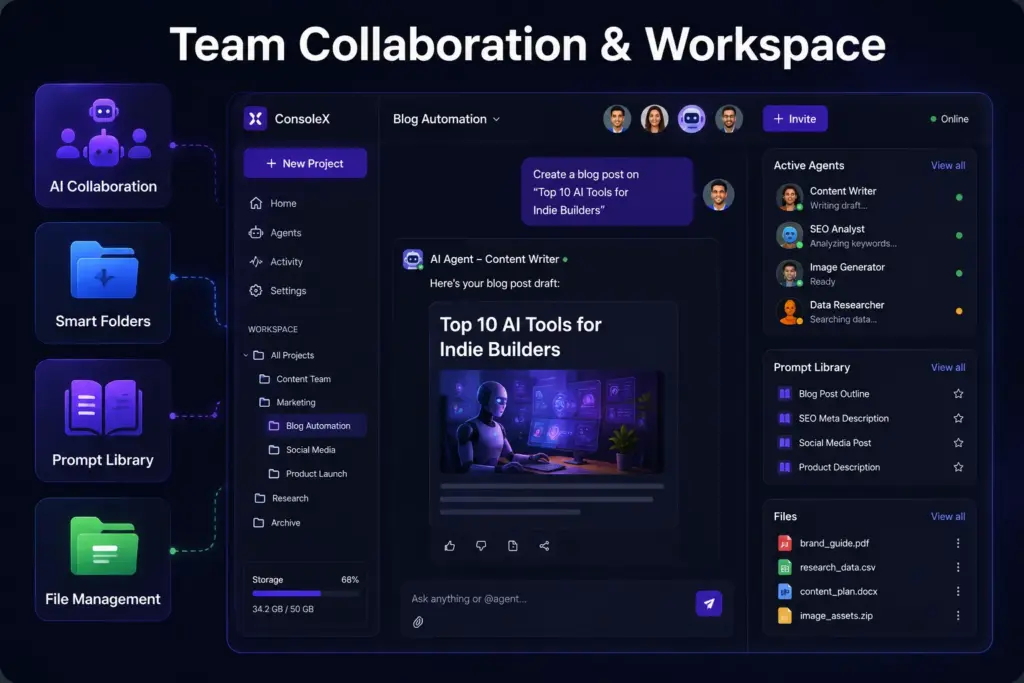
Task: Select the Research folder
Action: [x=281, y=498]
